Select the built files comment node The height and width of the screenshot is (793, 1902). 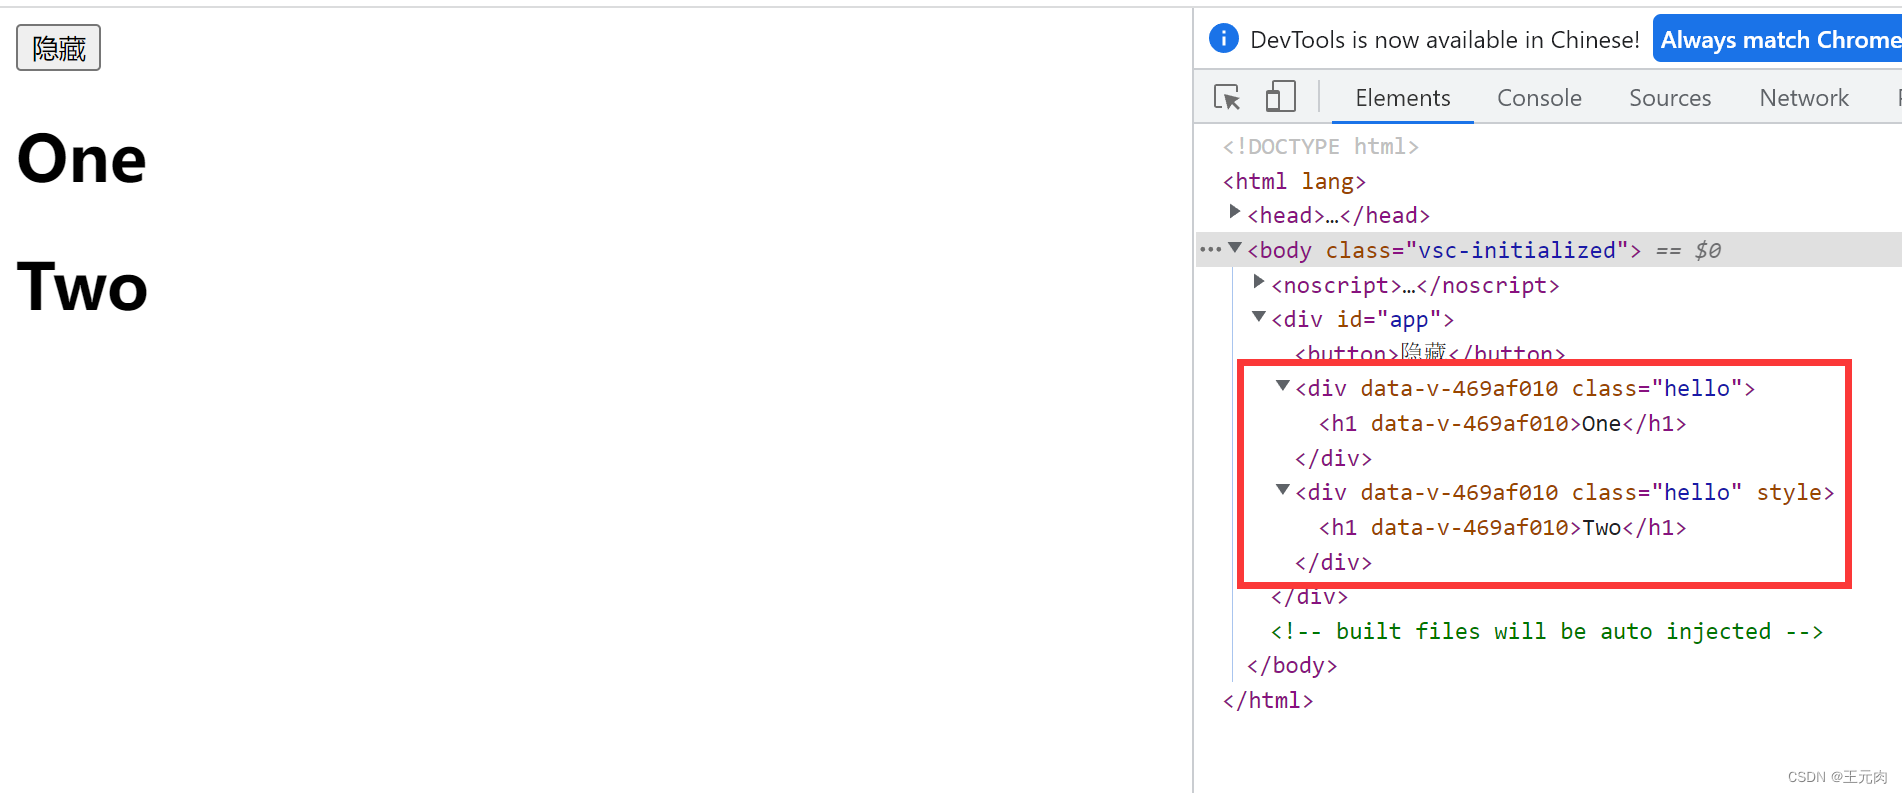click(x=1546, y=632)
